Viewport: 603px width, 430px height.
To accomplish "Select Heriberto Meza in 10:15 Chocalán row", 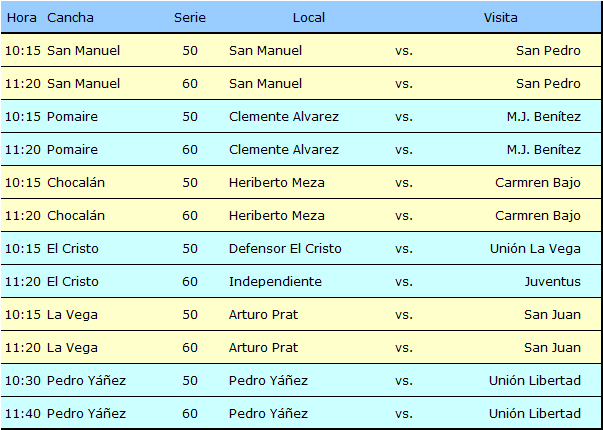I will click(x=277, y=183).
